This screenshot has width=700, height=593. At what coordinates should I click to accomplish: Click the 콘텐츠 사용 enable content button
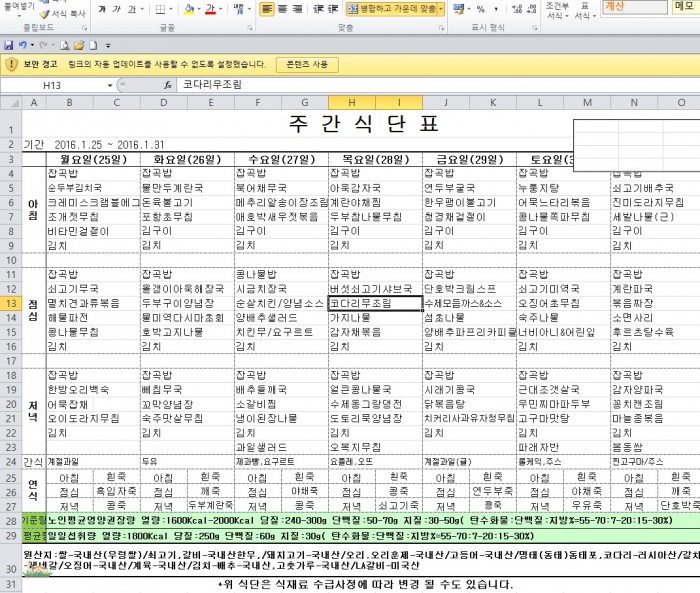tap(307, 64)
